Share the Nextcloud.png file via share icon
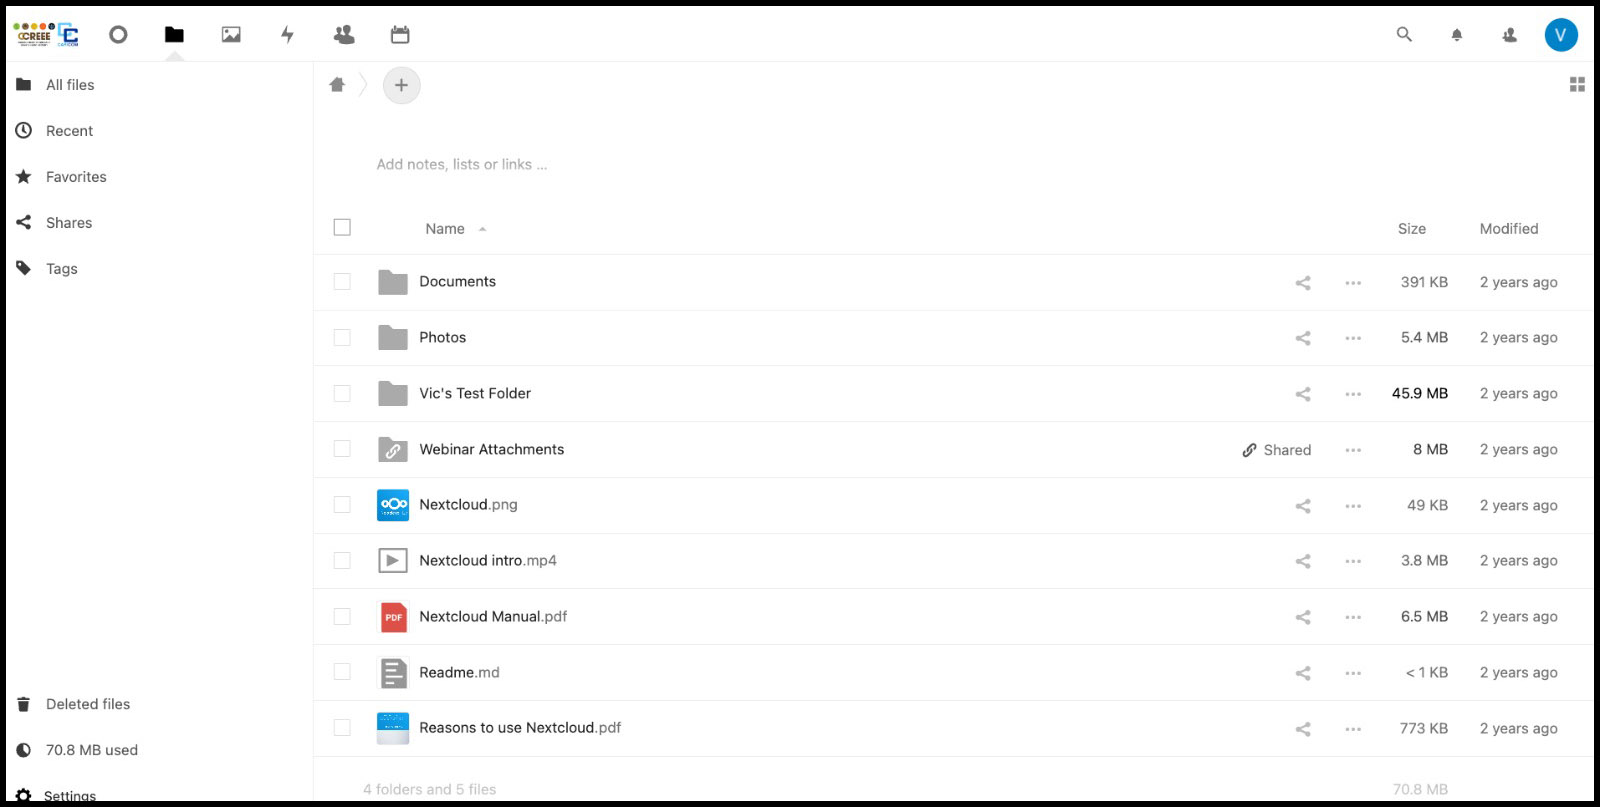Screen dimensions: 1600x807 click(1303, 506)
